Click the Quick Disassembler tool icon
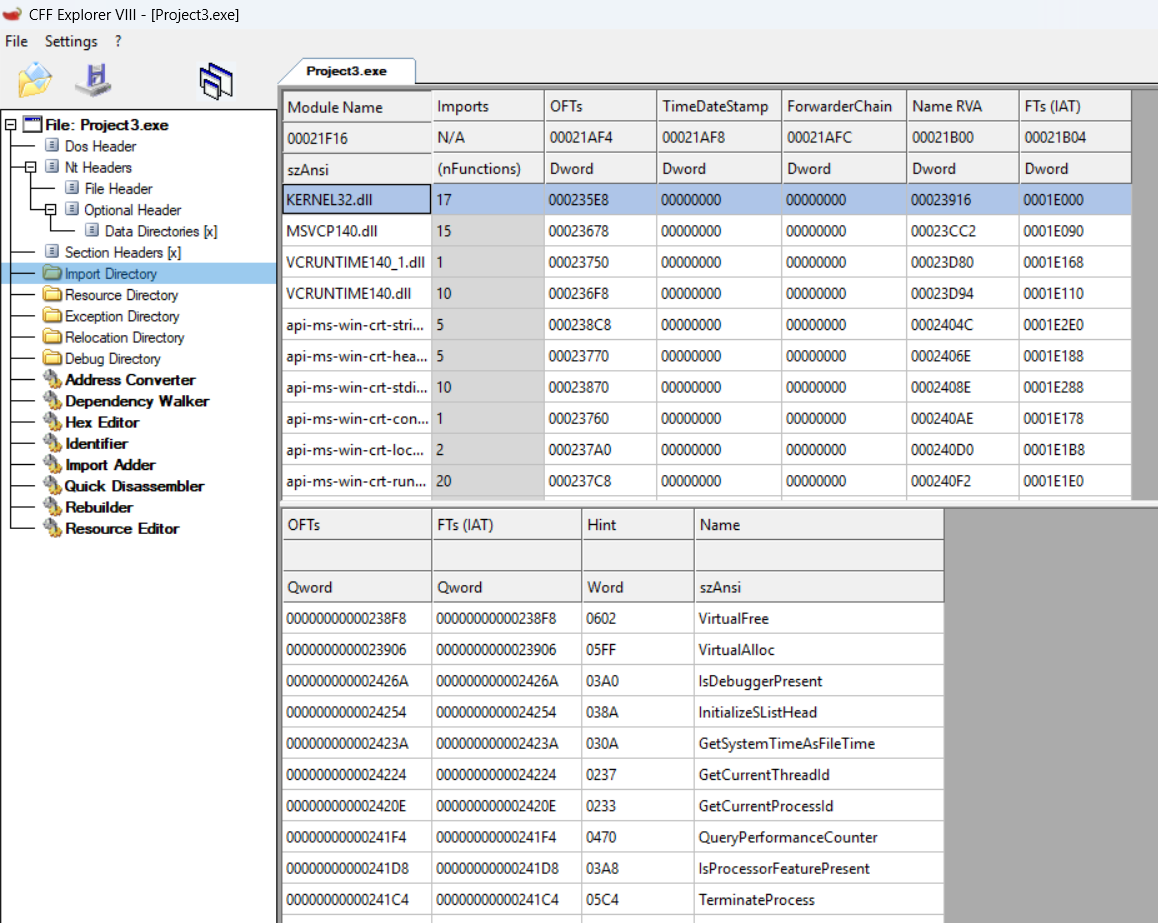1158x923 pixels. (52, 485)
